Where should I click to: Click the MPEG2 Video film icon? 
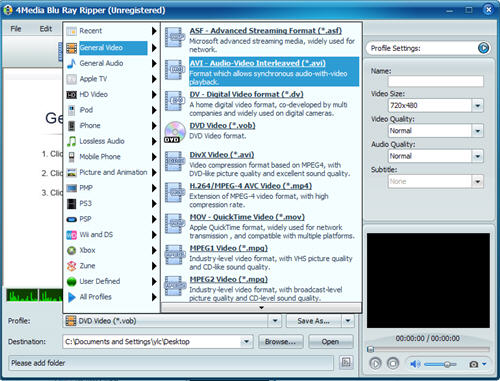[175, 286]
